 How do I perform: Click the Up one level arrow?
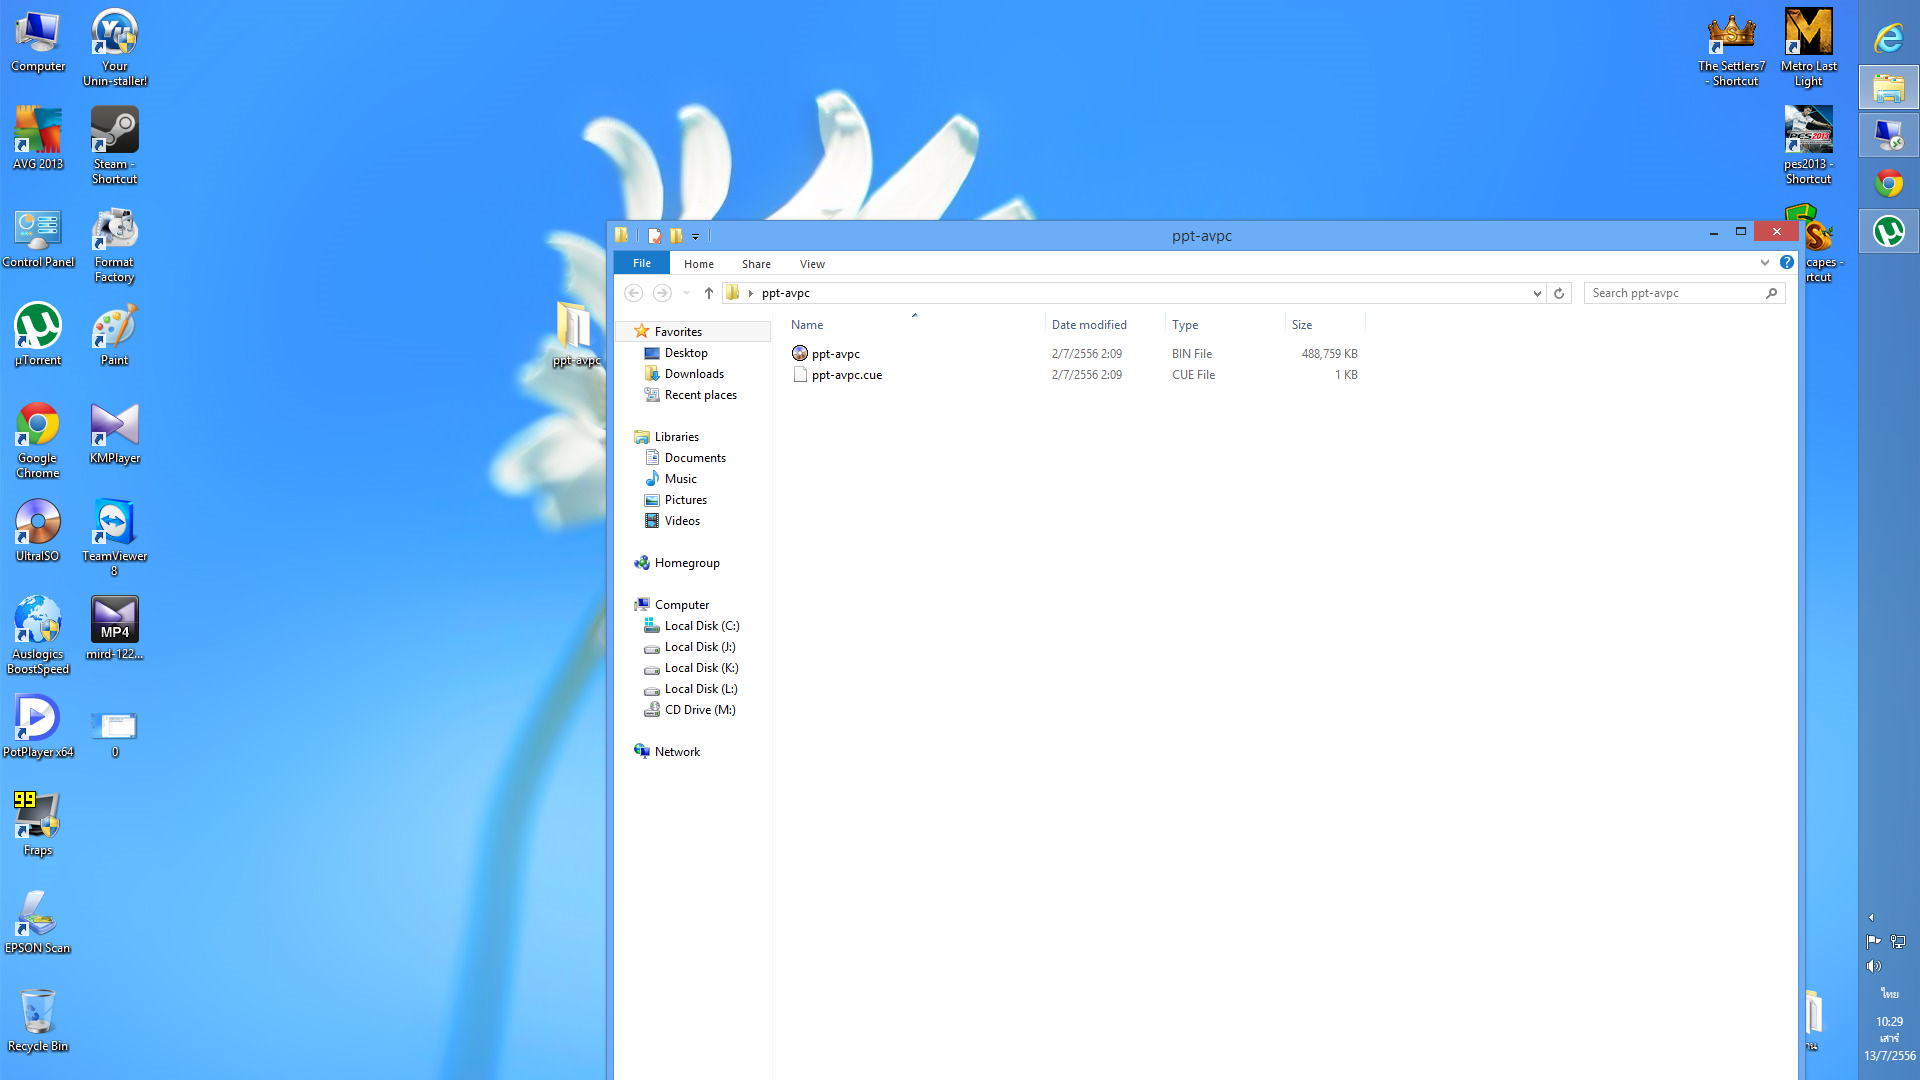click(x=708, y=293)
